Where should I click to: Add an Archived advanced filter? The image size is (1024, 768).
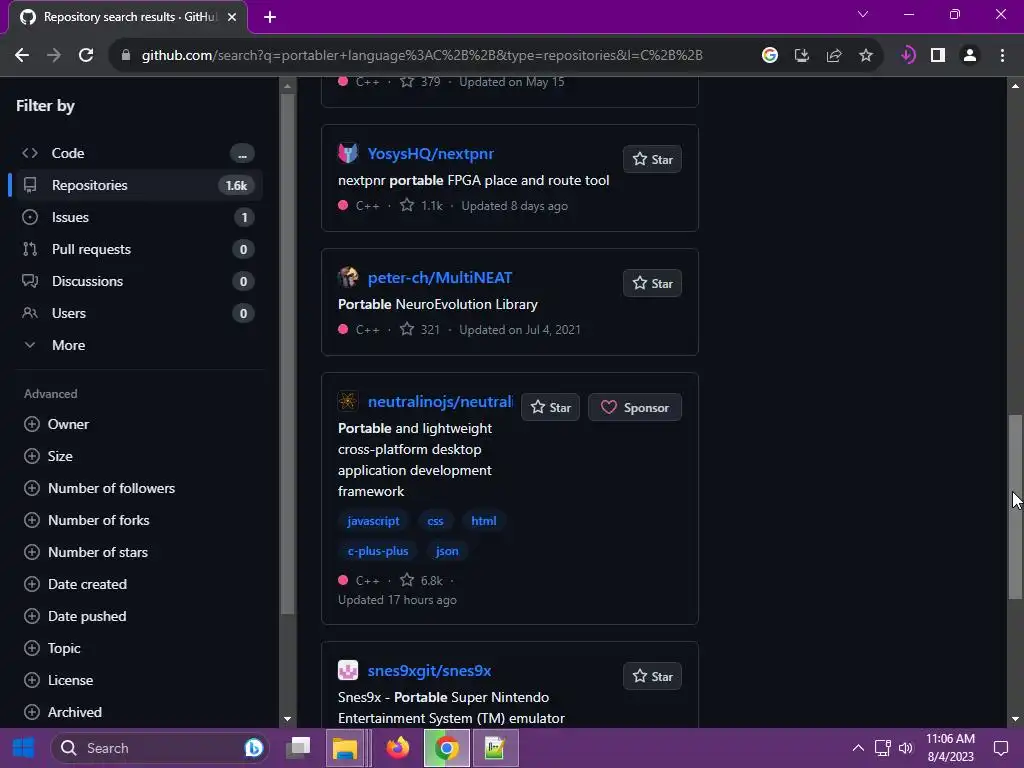(x=63, y=712)
